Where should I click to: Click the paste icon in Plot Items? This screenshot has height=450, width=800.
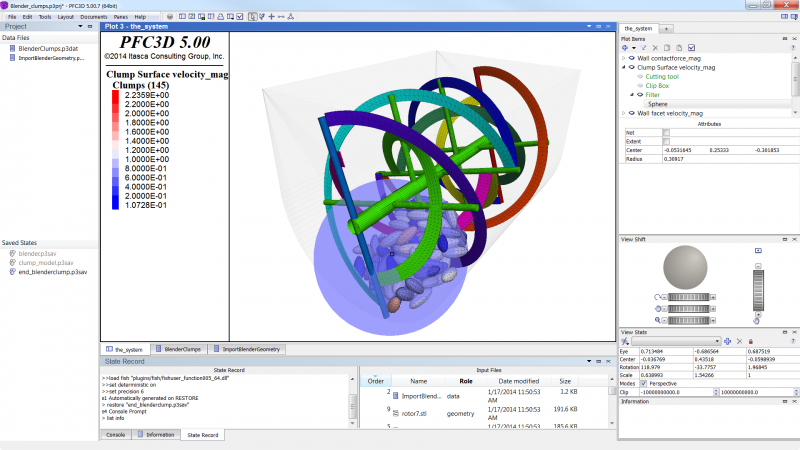coord(679,48)
